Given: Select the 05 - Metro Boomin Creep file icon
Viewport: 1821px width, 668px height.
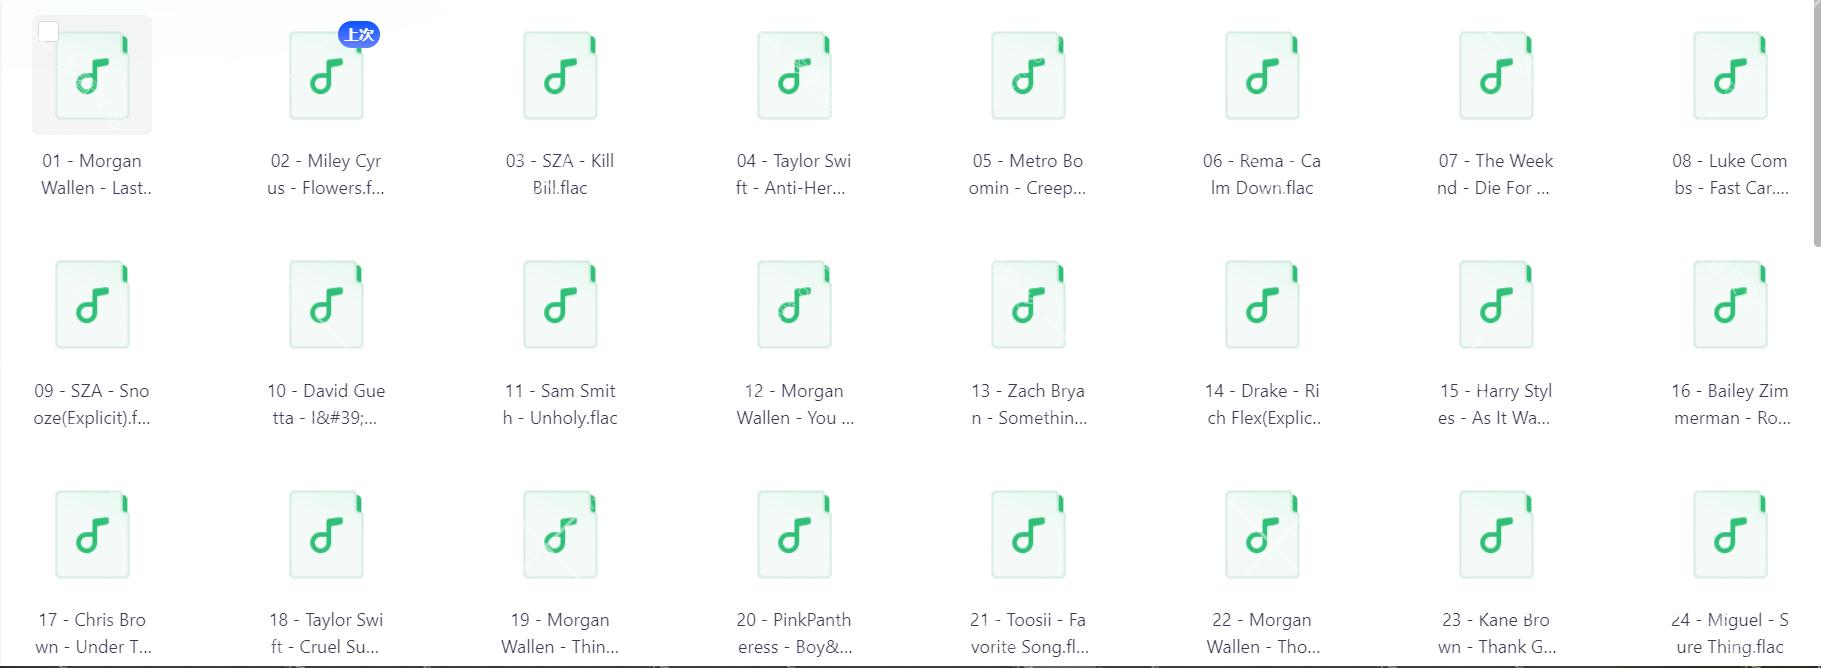Looking at the screenshot, I should point(1028,76).
